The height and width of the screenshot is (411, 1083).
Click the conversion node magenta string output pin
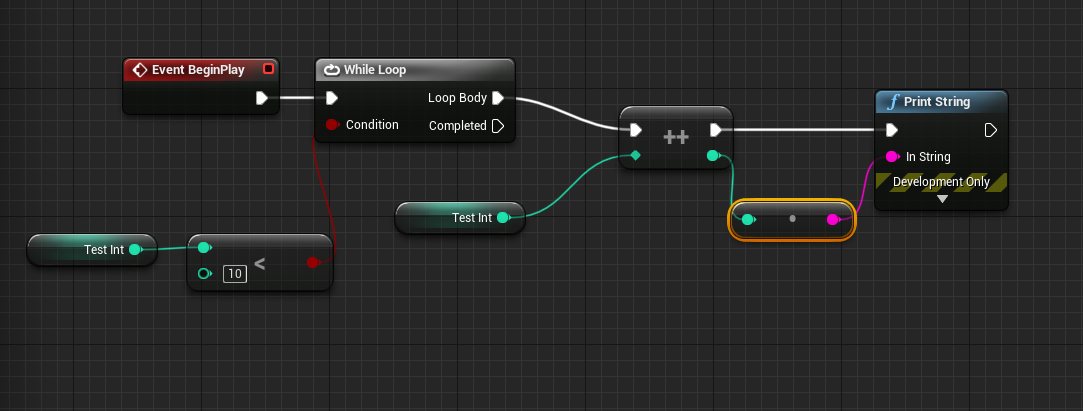pyautogui.click(x=834, y=220)
